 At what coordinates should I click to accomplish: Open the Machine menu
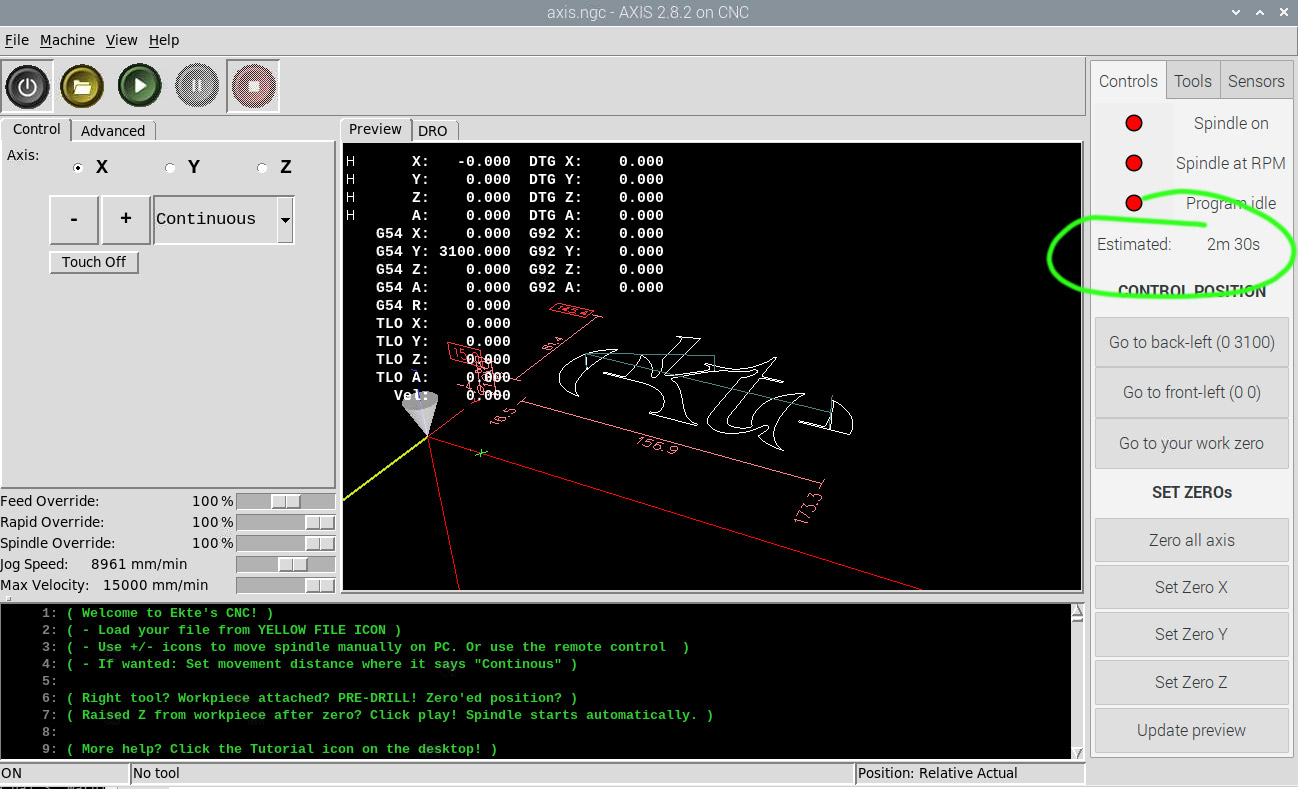(x=67, y=40)
